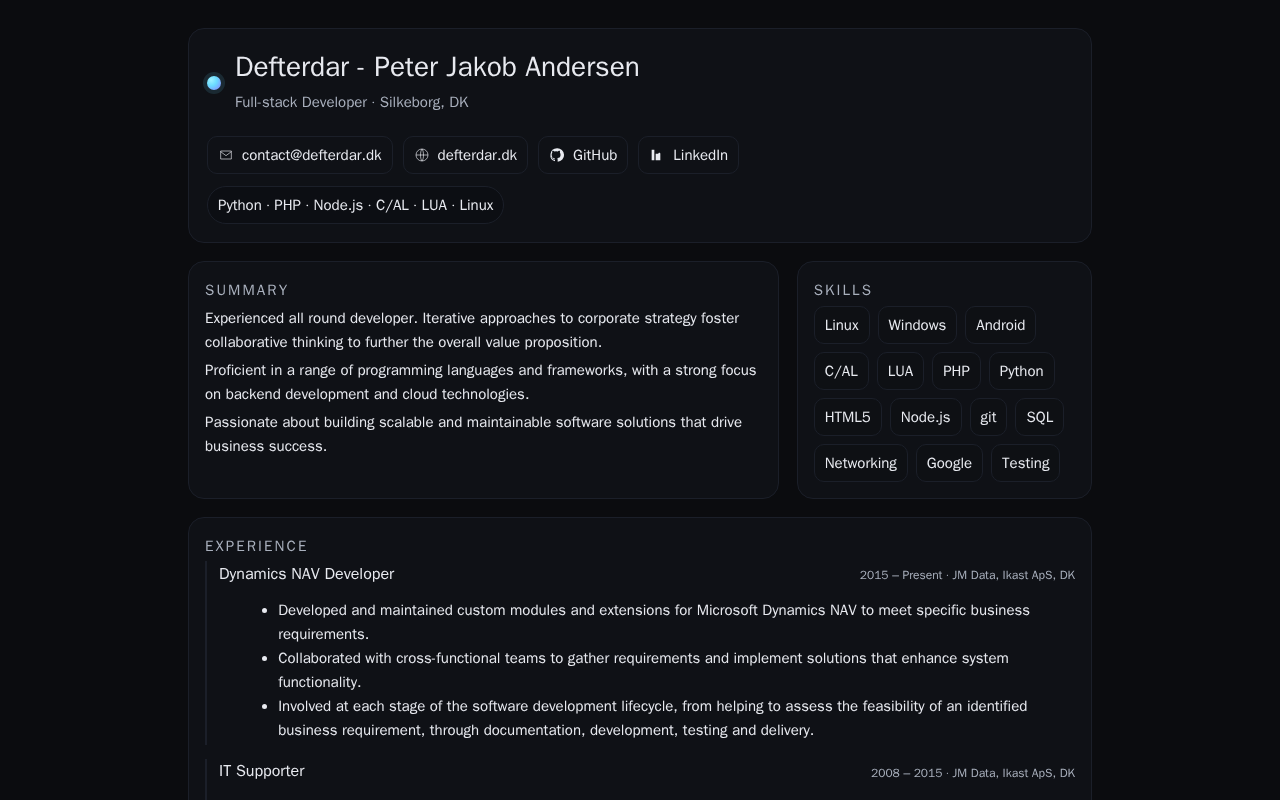The width and height of the screenshot is (1280, 800).
Task: Click the Node.js skill chip
Action: click(925, 417)
